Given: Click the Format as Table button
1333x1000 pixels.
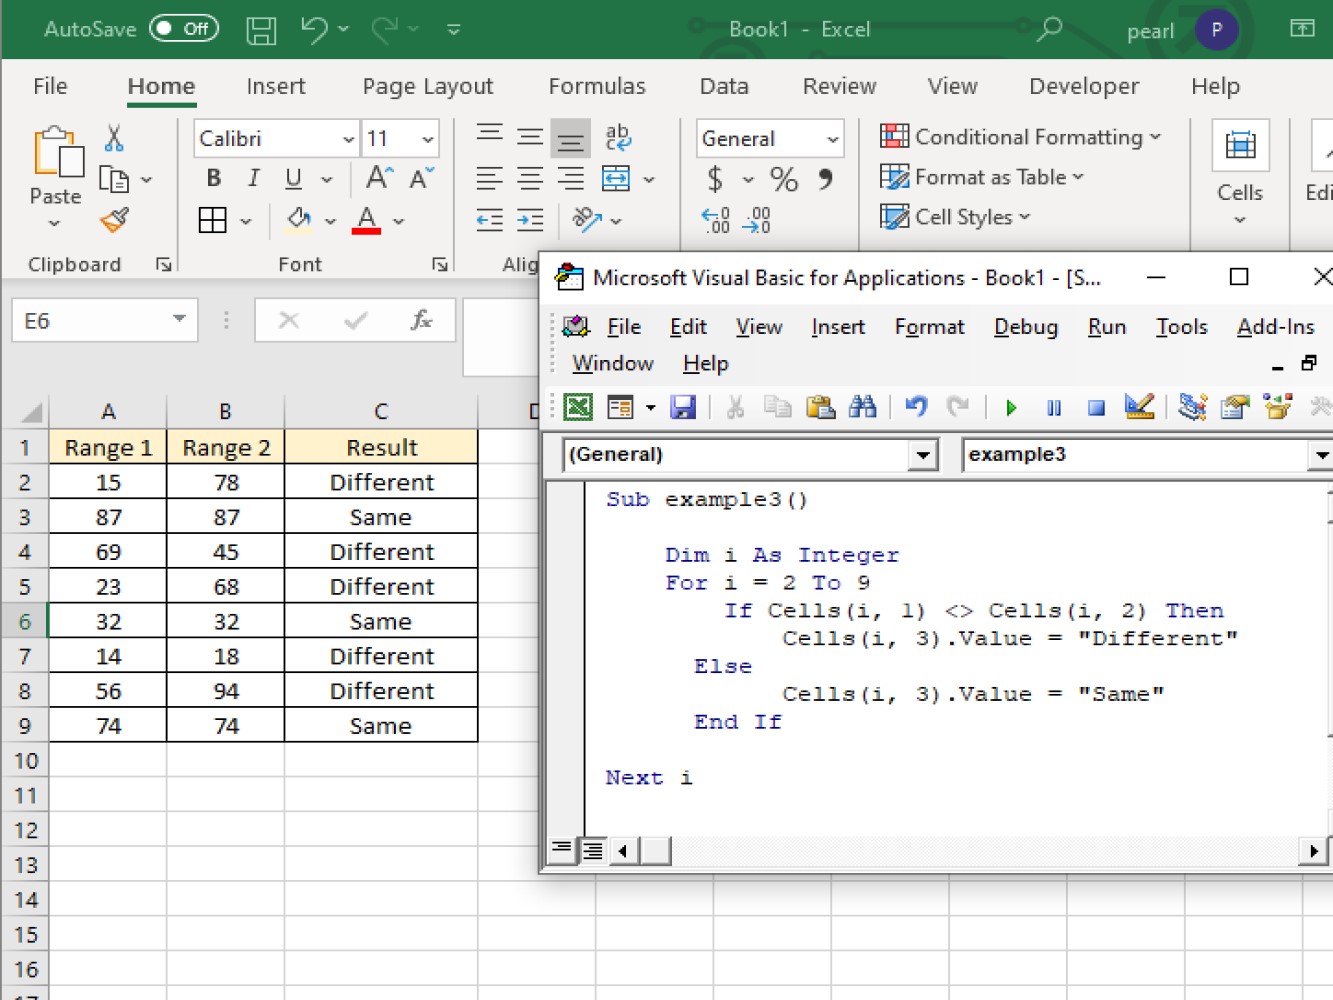Looking at the screenshot, I should pos(982,177).
